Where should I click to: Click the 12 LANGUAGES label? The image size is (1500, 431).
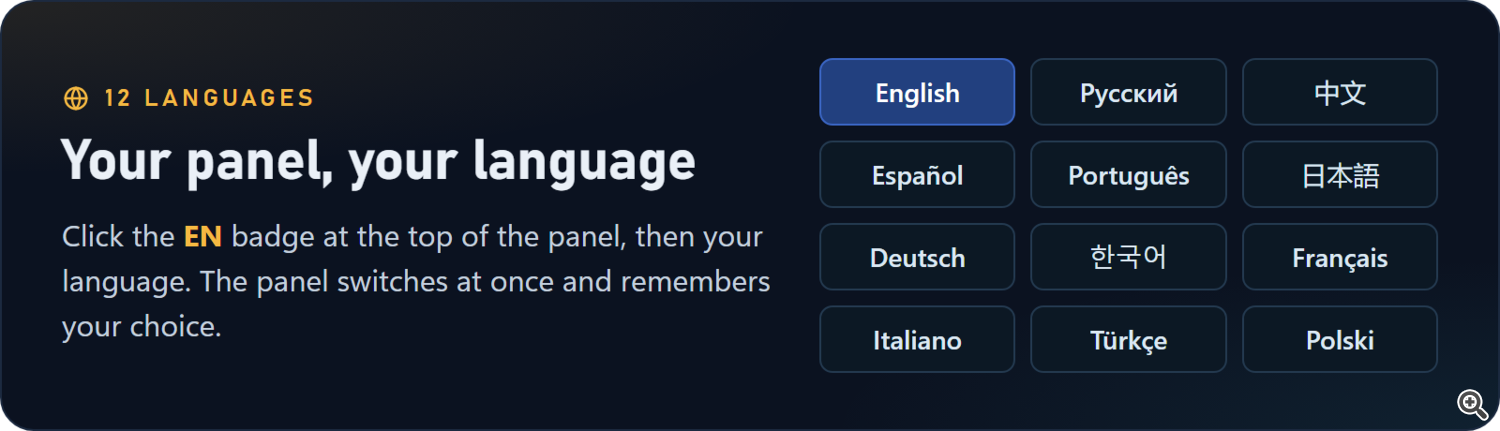209,98
